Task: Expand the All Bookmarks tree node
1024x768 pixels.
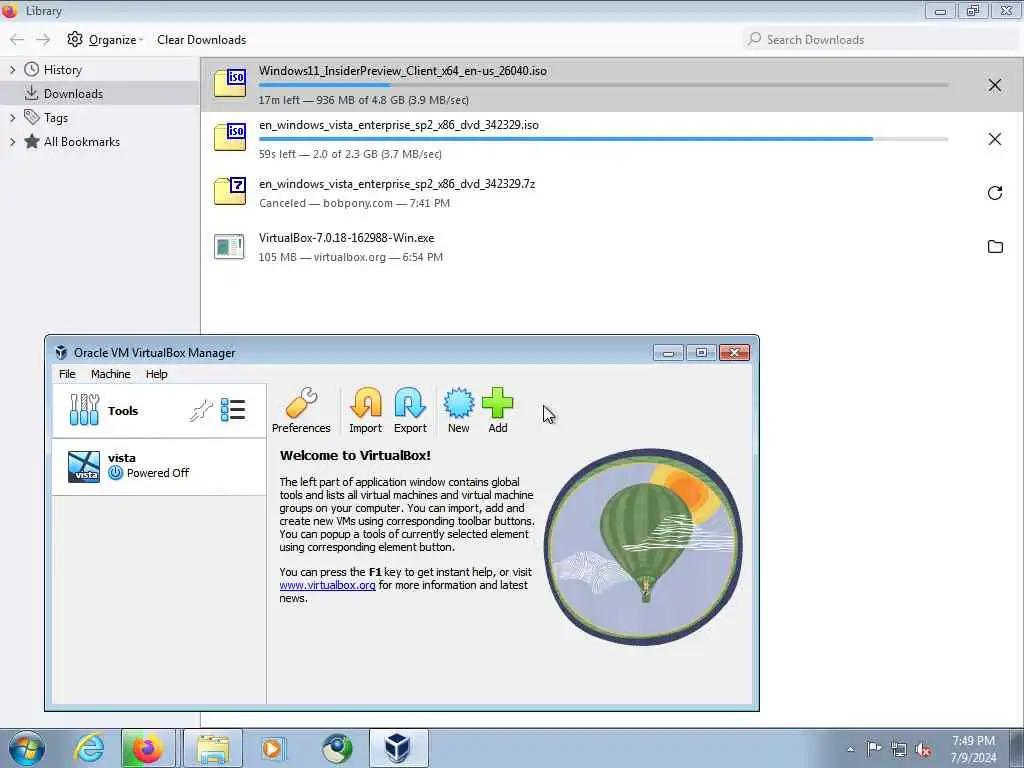Action: click(x=12, y=142)
